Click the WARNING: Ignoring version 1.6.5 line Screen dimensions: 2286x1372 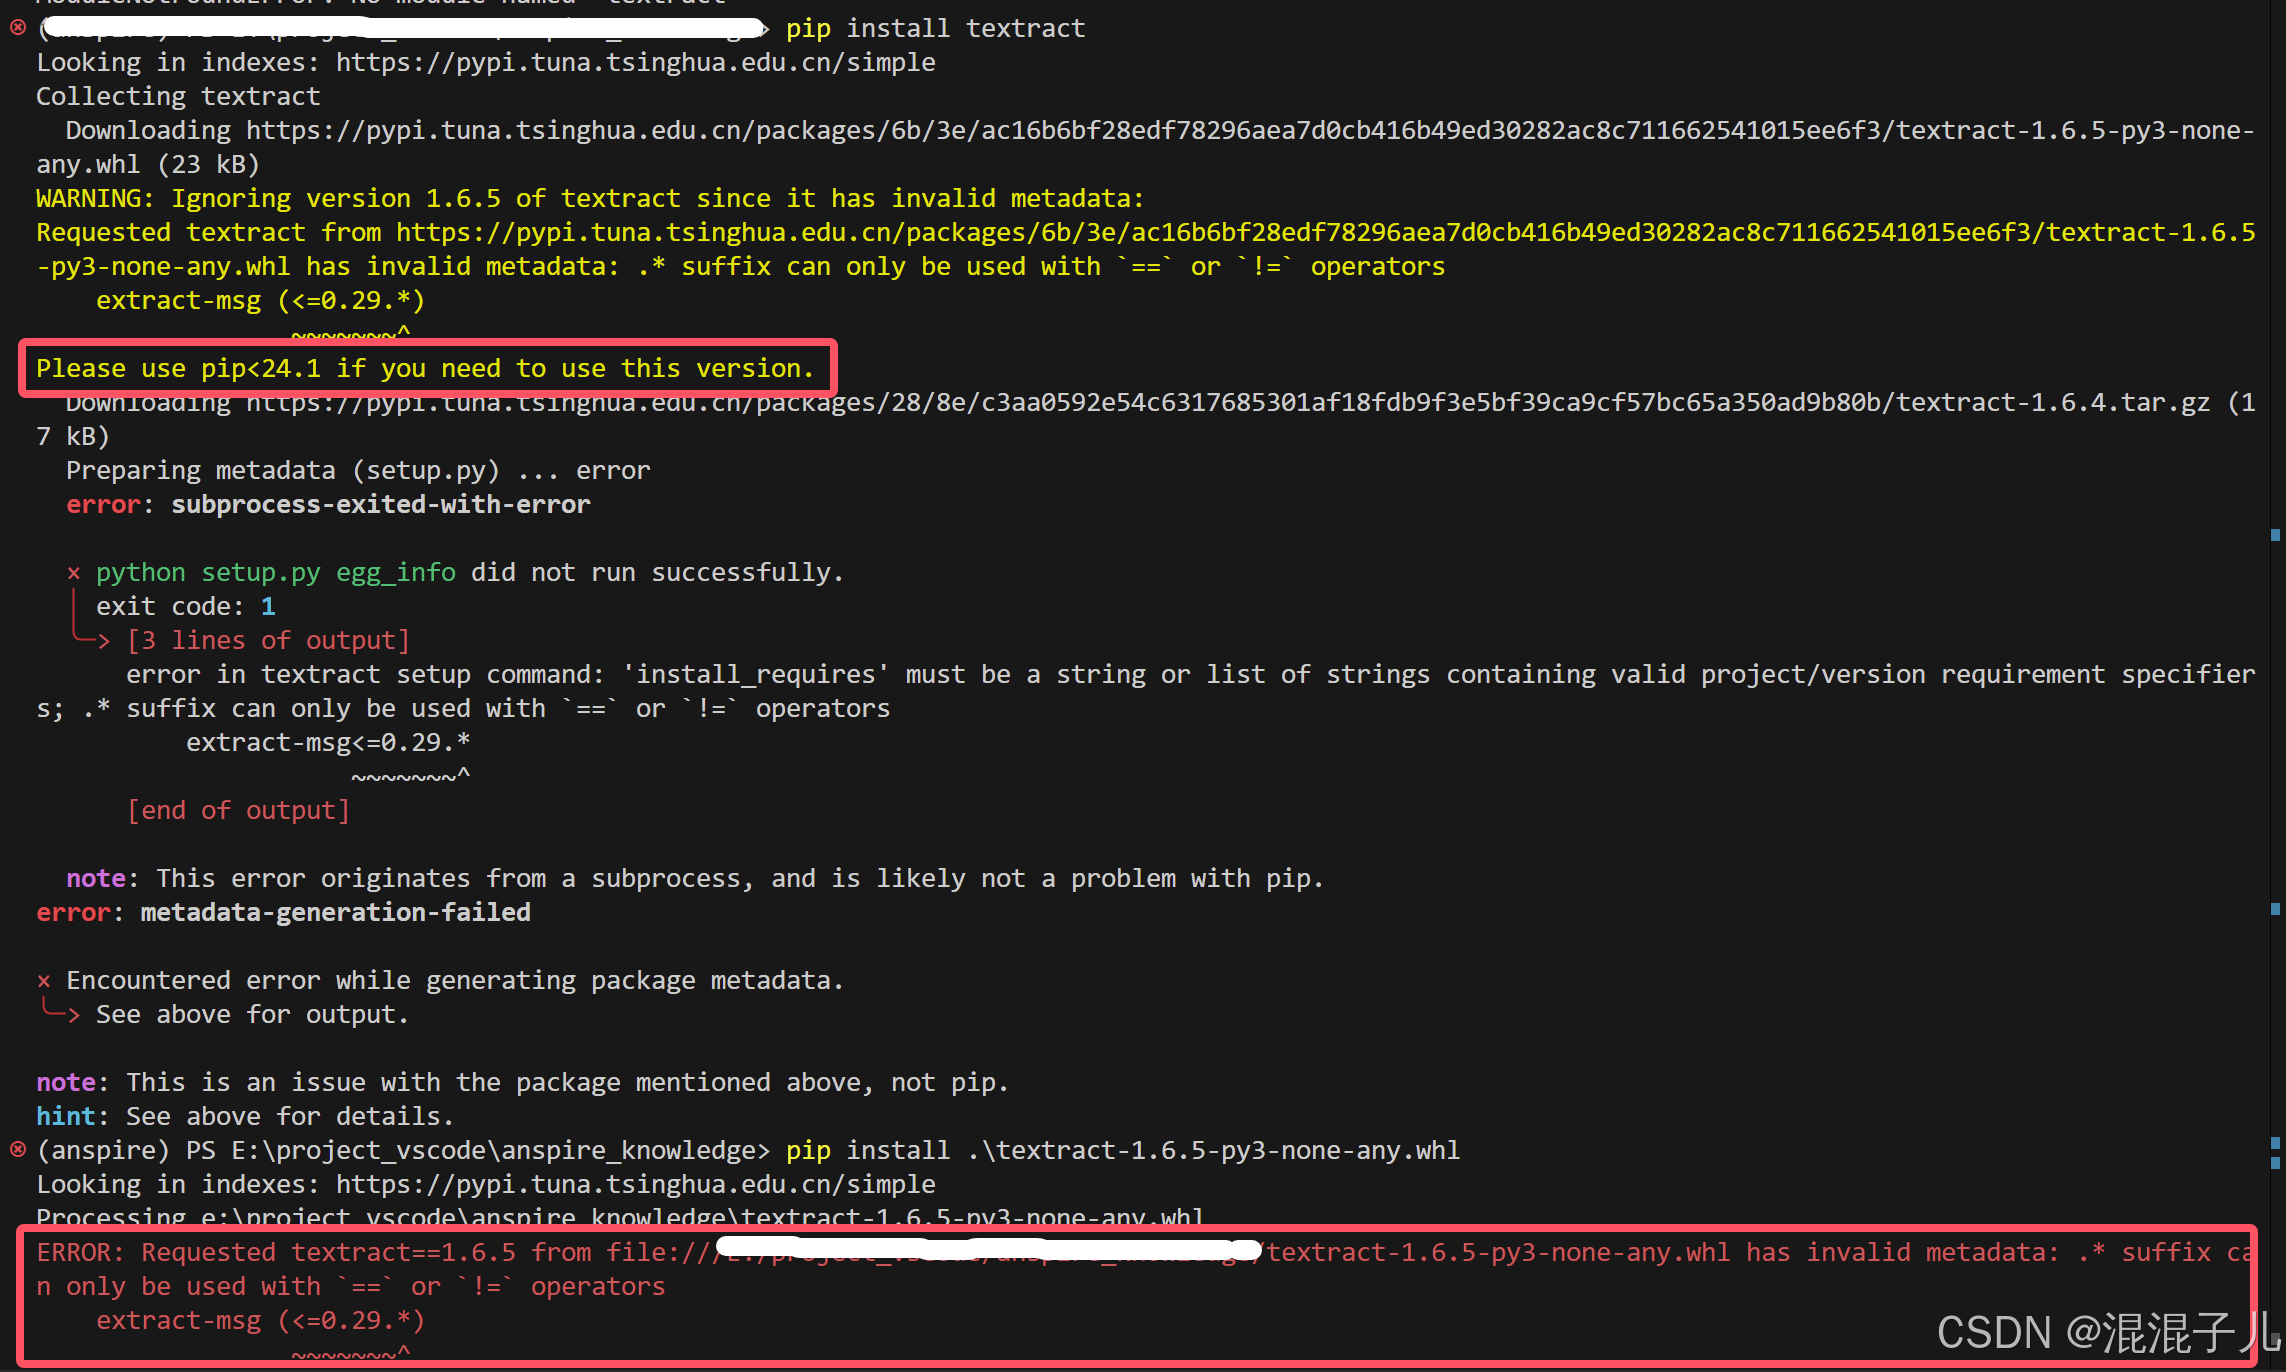[x=590, y=197]
